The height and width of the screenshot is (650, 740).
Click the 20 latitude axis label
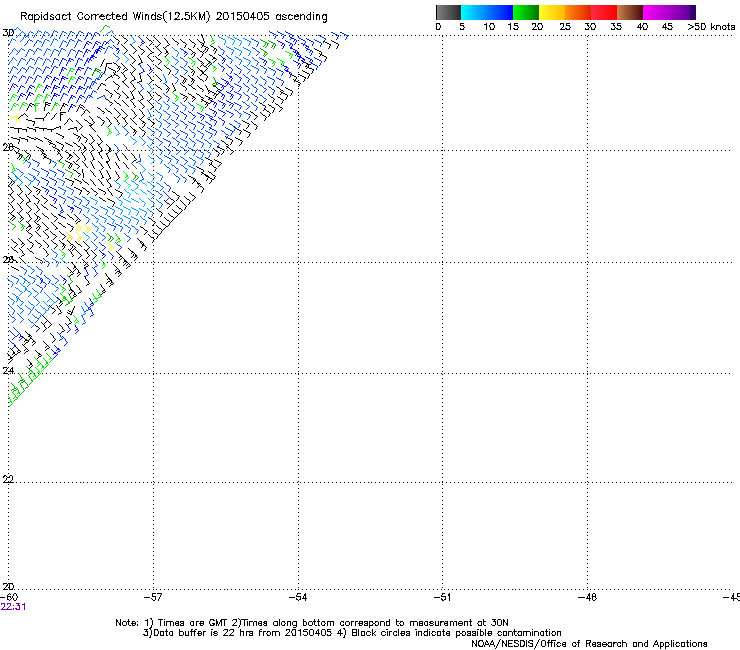coord(8,586)
